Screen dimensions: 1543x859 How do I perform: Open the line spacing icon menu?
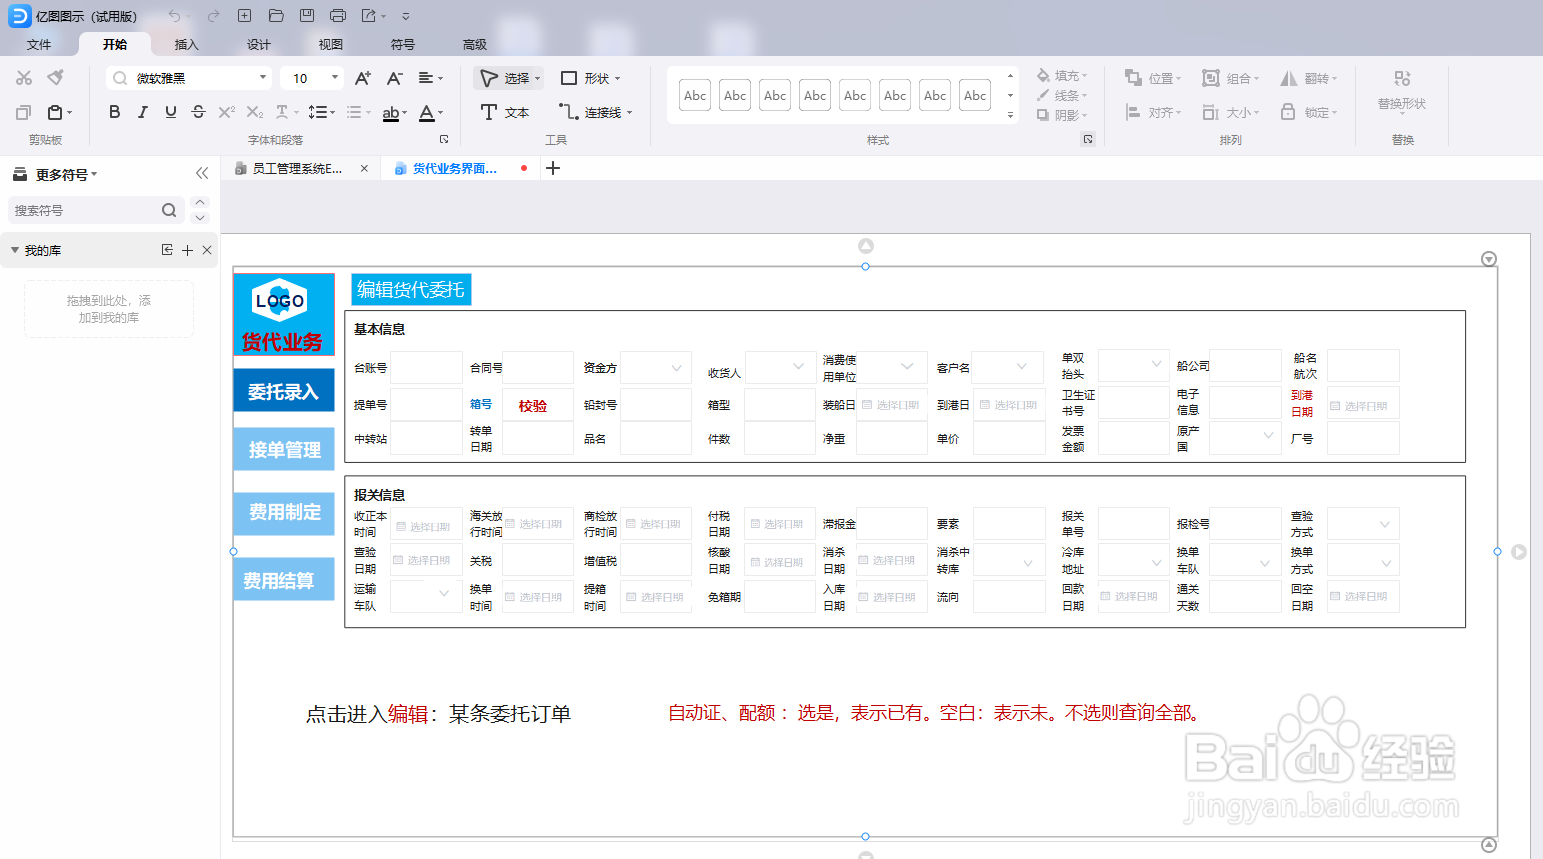click(321, 112)
